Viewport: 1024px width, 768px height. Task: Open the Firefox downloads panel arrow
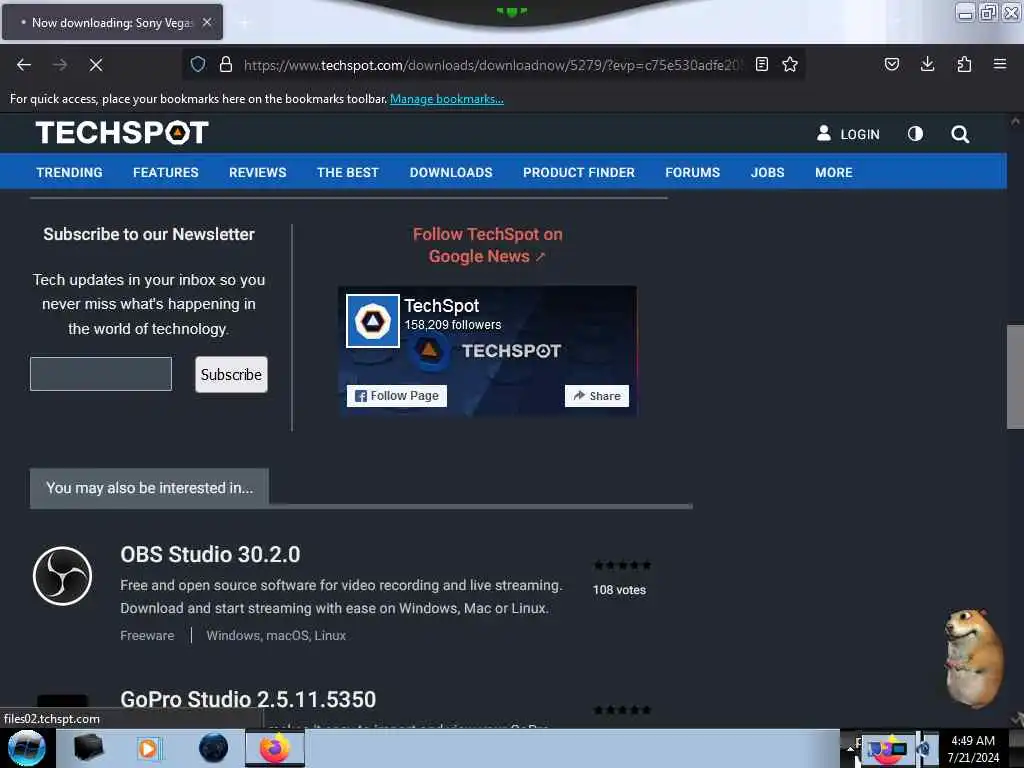[927, 64]
